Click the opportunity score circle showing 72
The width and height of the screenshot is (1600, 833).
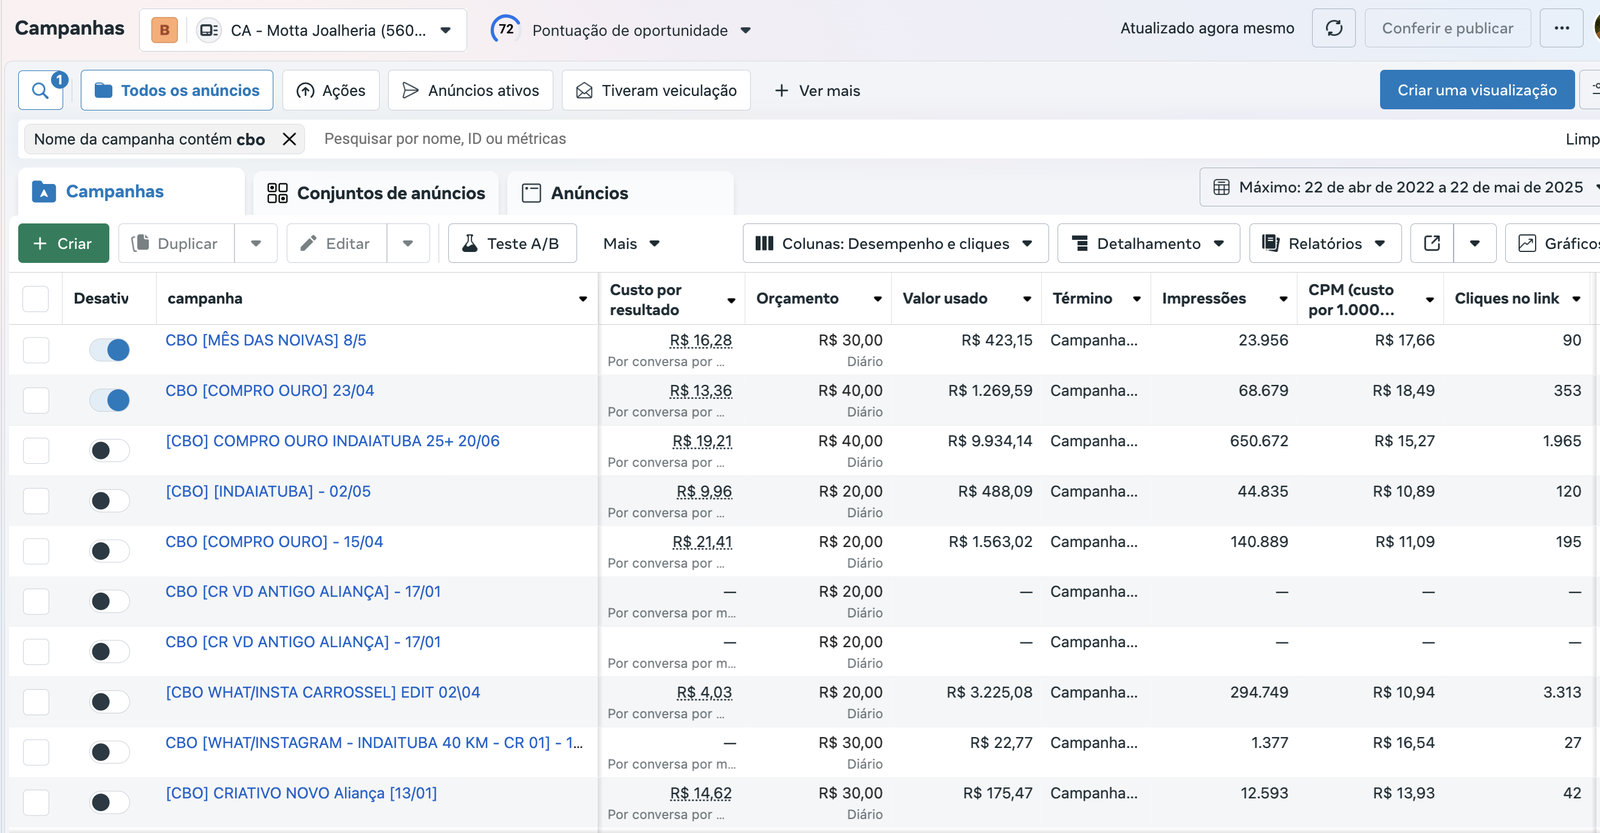coord(506,29)
